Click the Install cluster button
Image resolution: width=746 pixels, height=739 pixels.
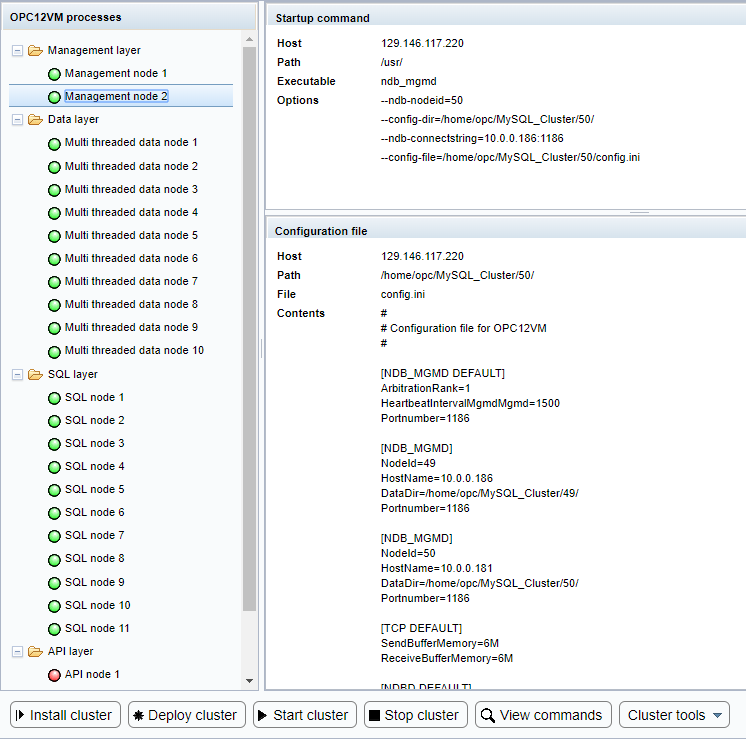[65, 715]
